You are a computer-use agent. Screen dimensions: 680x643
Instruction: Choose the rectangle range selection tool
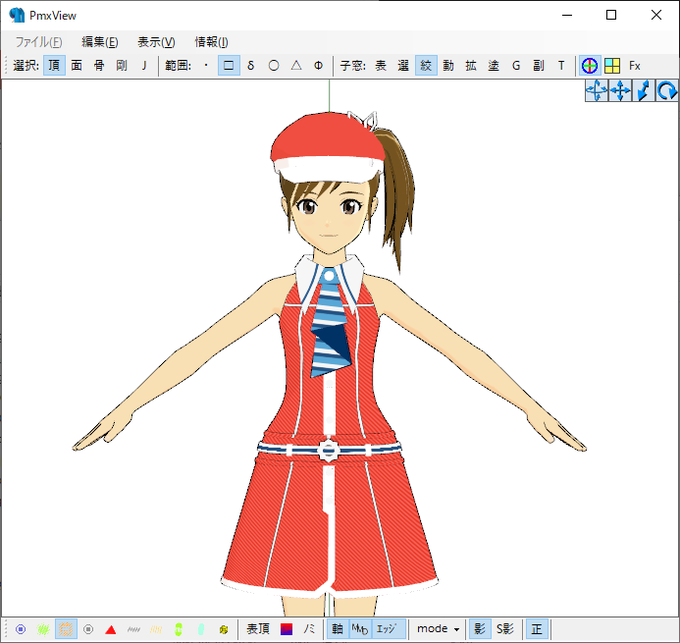[x=229, y=65]
